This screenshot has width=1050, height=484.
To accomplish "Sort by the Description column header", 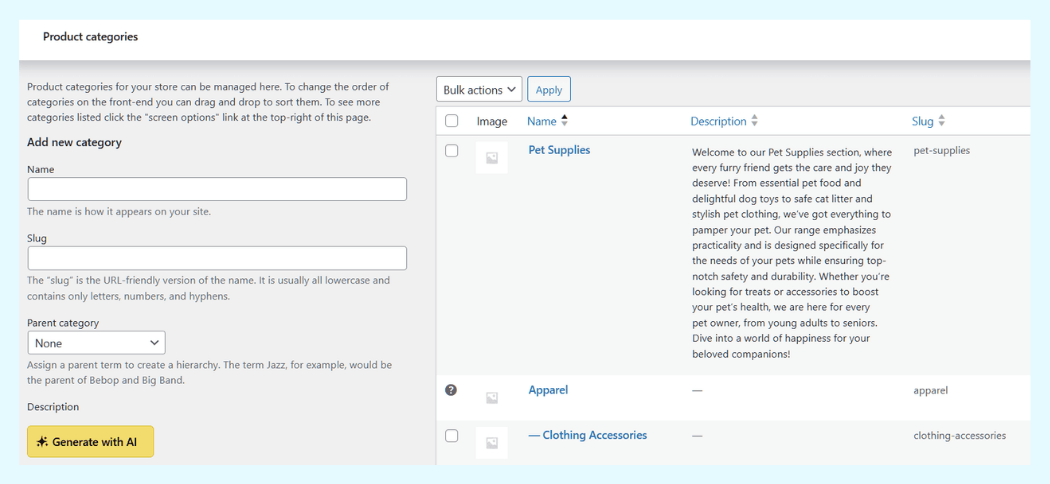I will point(718,121).
